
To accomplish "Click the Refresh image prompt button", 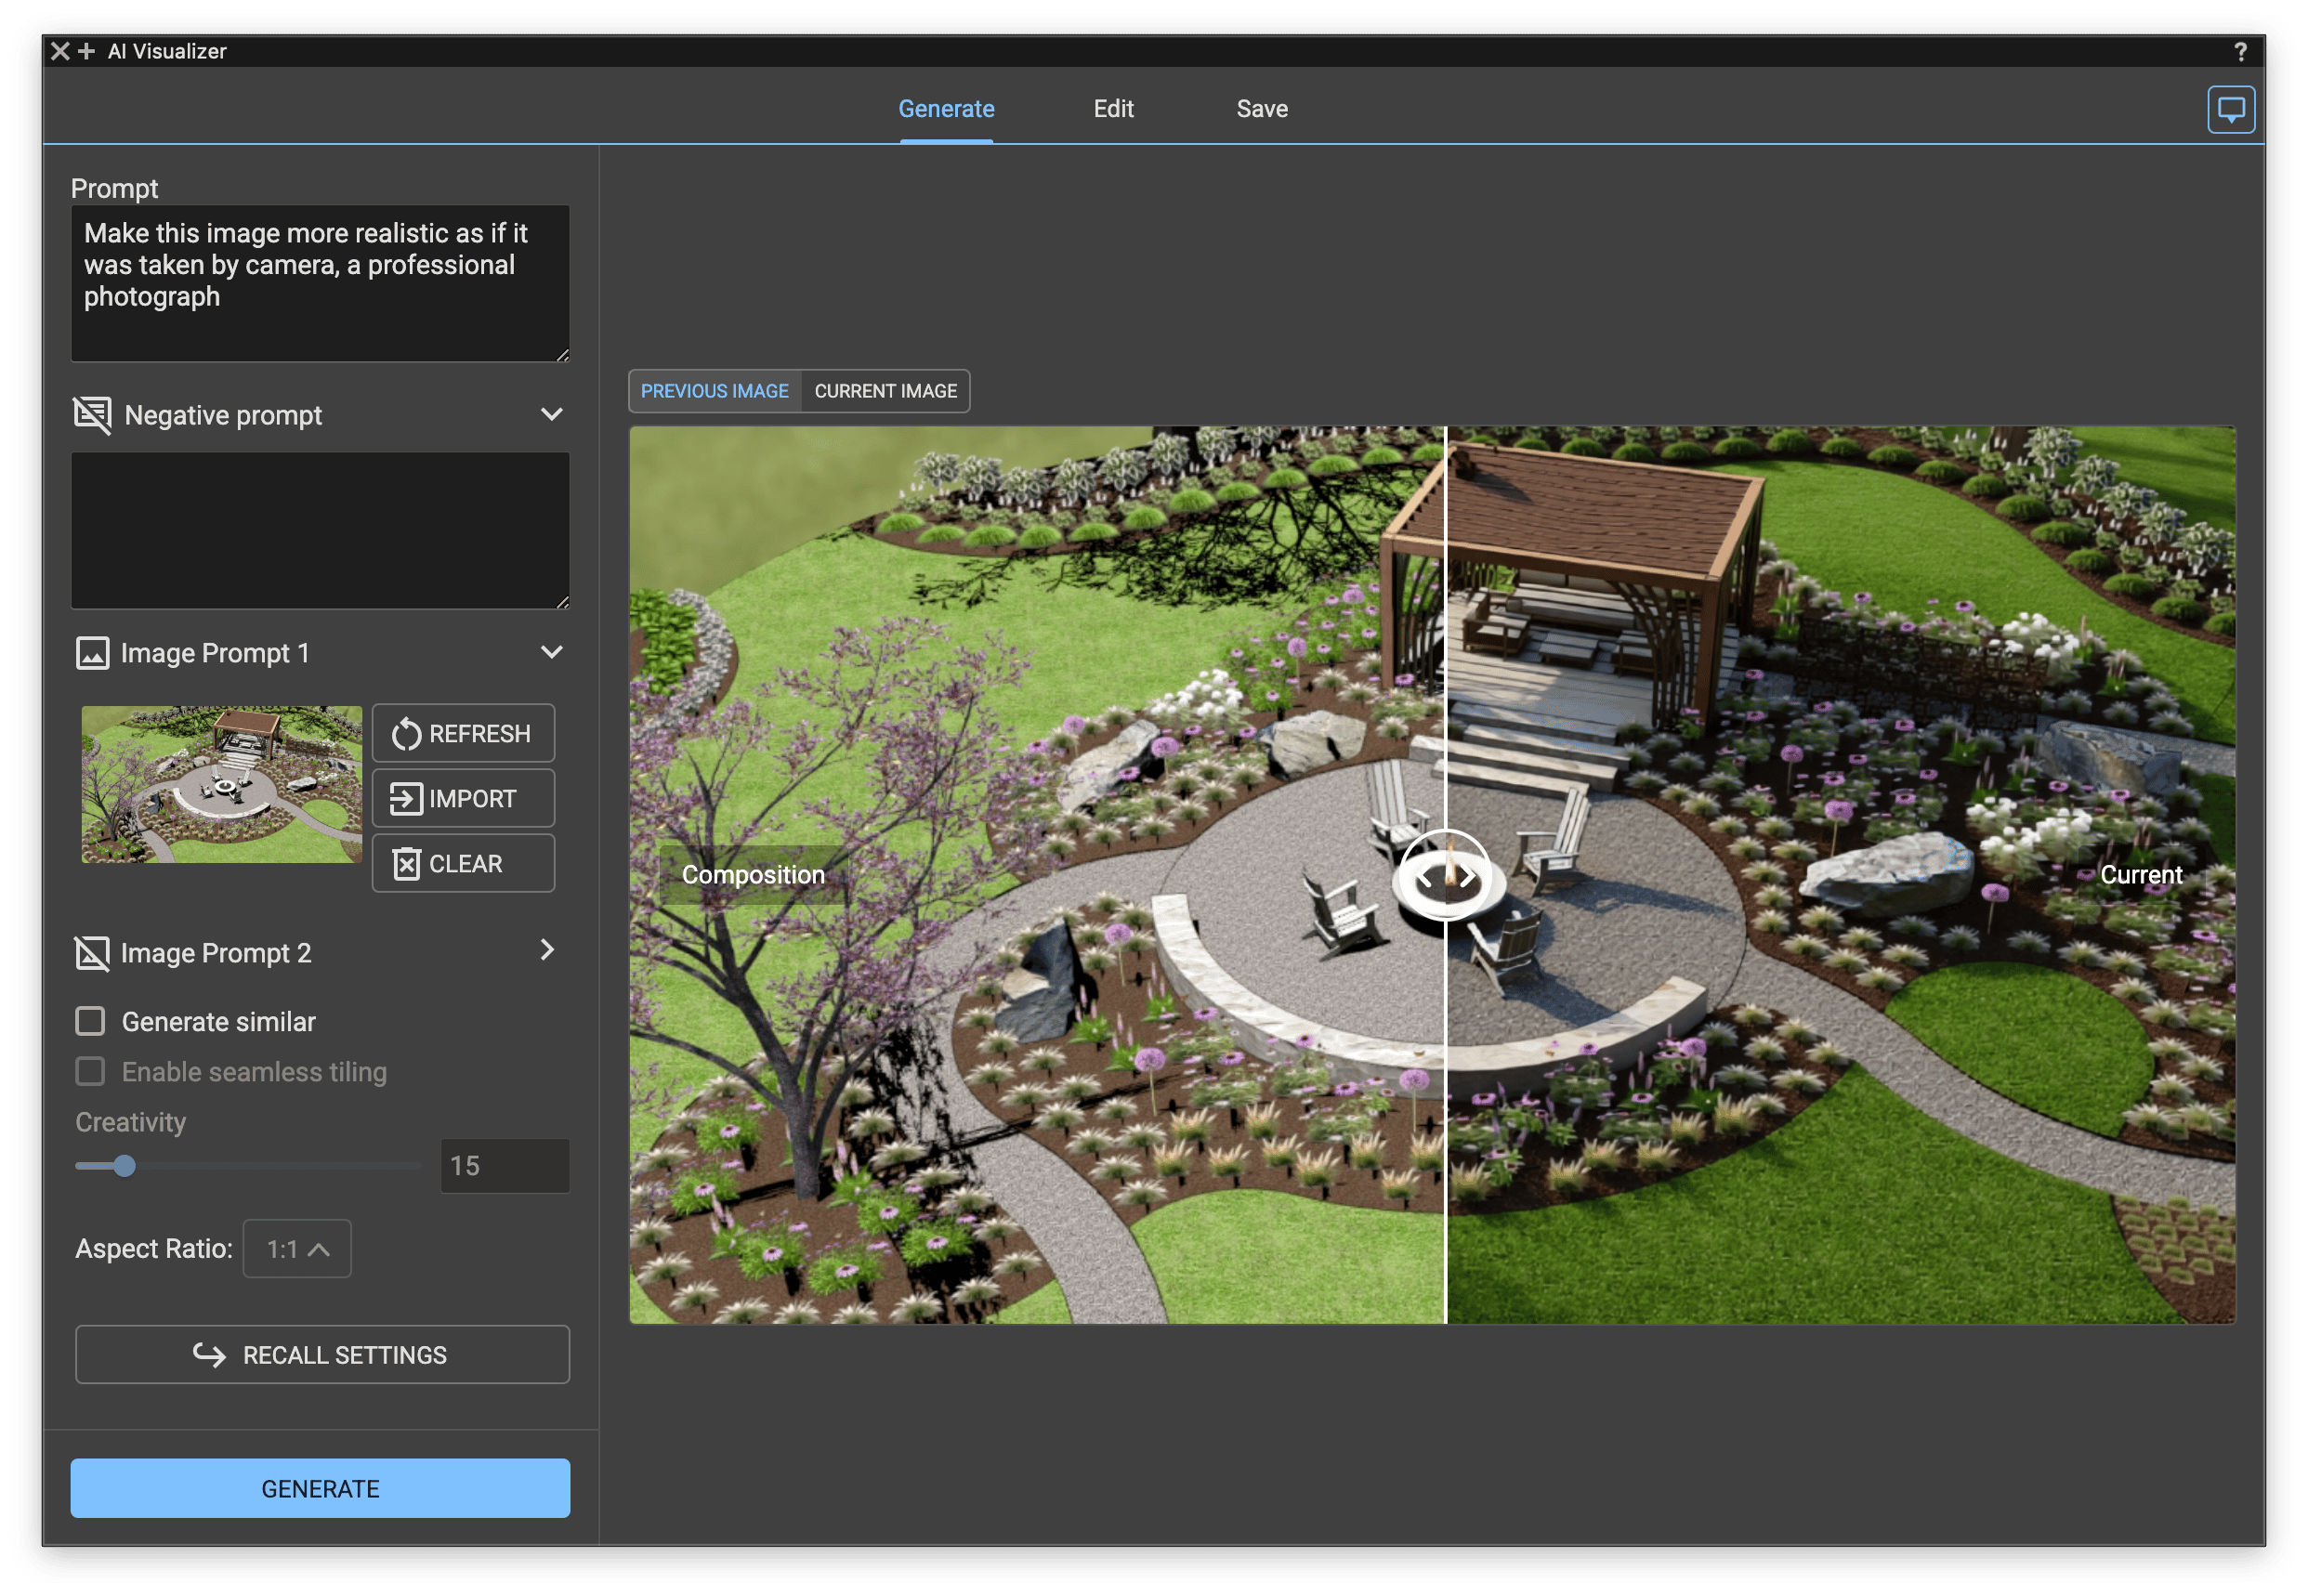I will 463,733.
